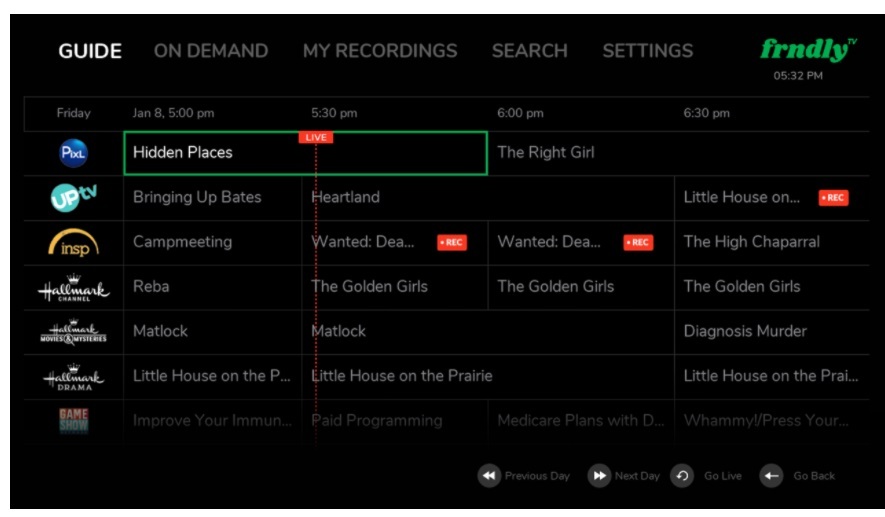The height and width of the screenshot is (517, 885).
Task: Select Little House on the Prairie at 5:30
Action: click(x=488, y=376)
